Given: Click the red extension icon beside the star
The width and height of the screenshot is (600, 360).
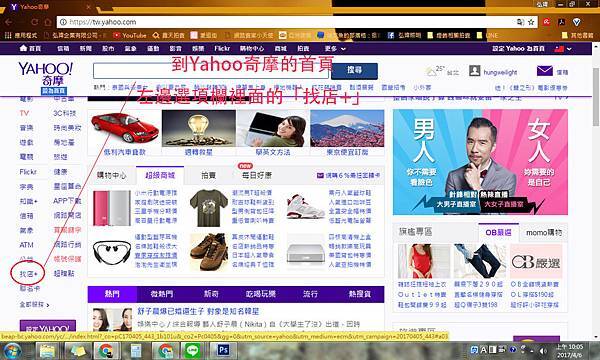Looking at the screenshot, I should [546, 22].
